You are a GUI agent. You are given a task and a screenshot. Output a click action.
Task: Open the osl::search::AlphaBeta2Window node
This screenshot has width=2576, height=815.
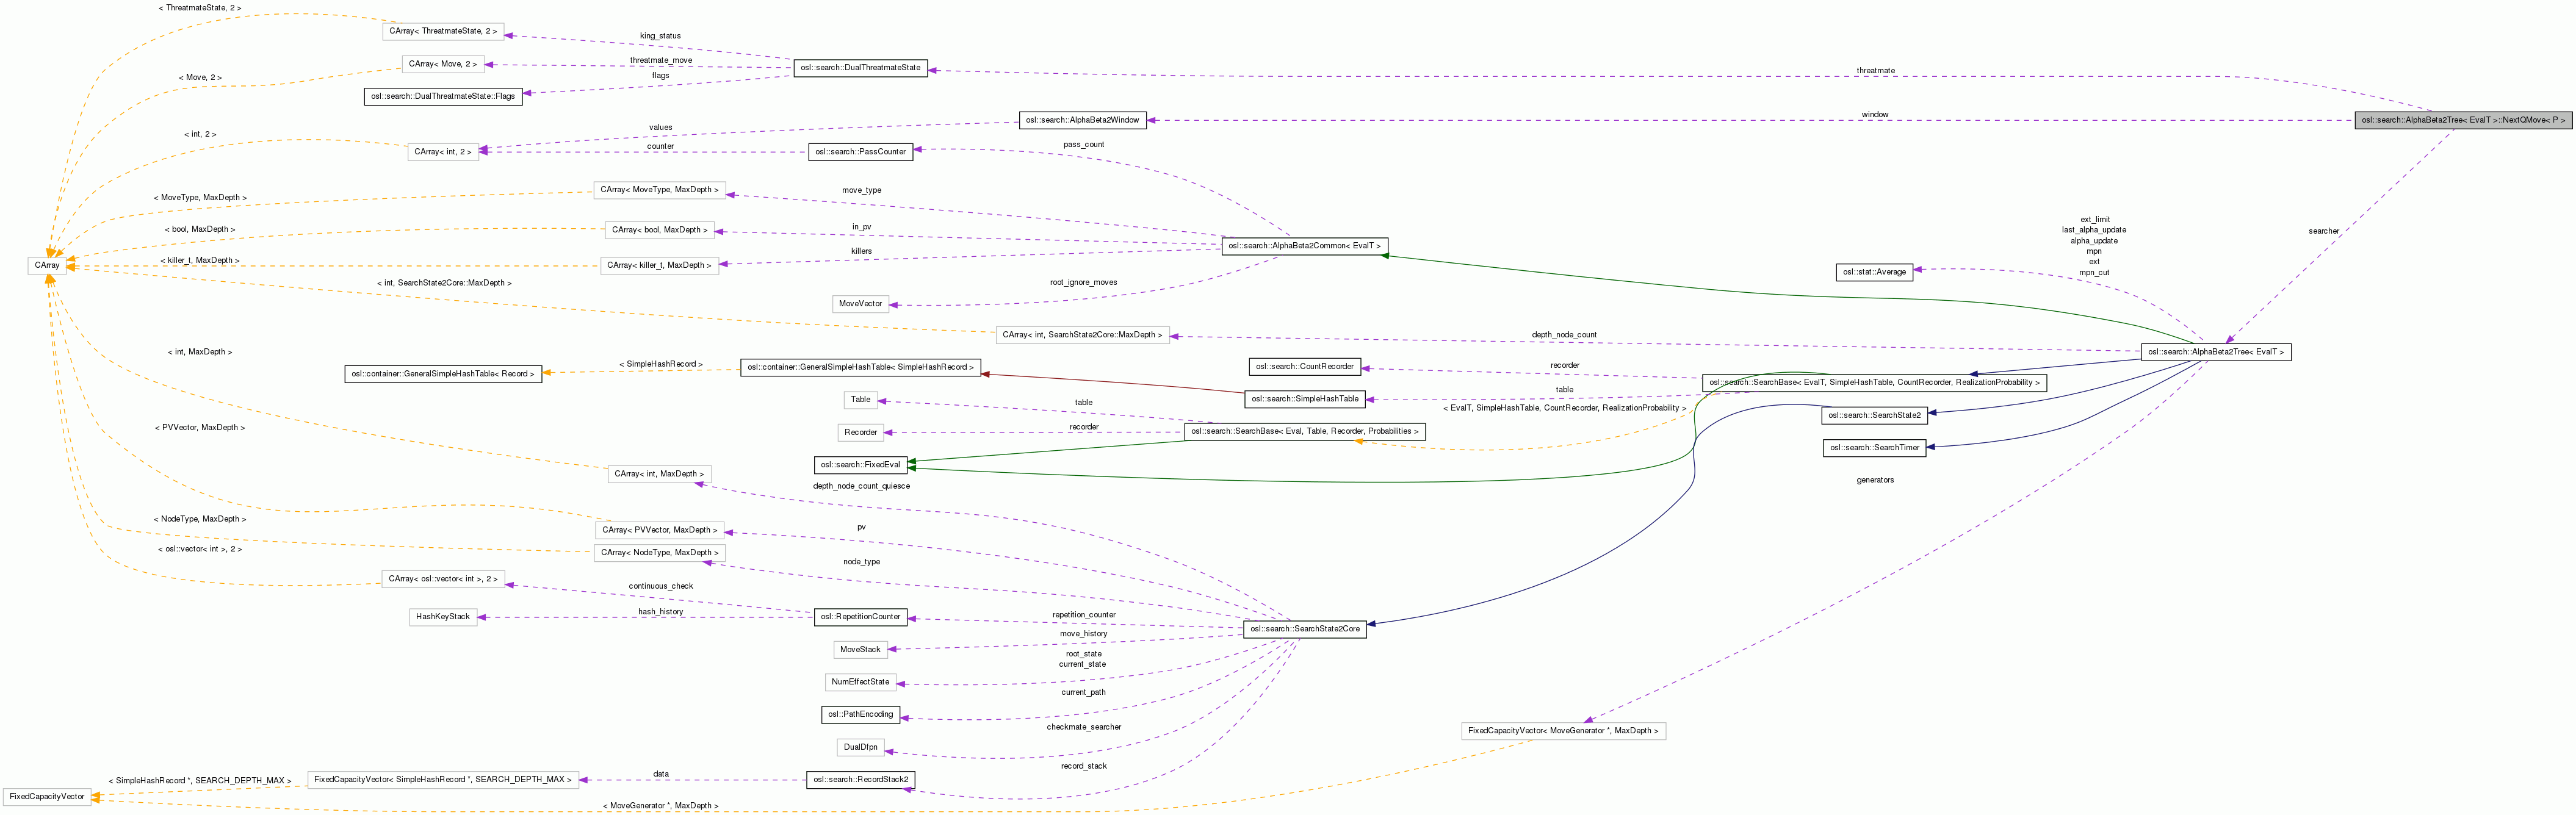point(1082,120)
